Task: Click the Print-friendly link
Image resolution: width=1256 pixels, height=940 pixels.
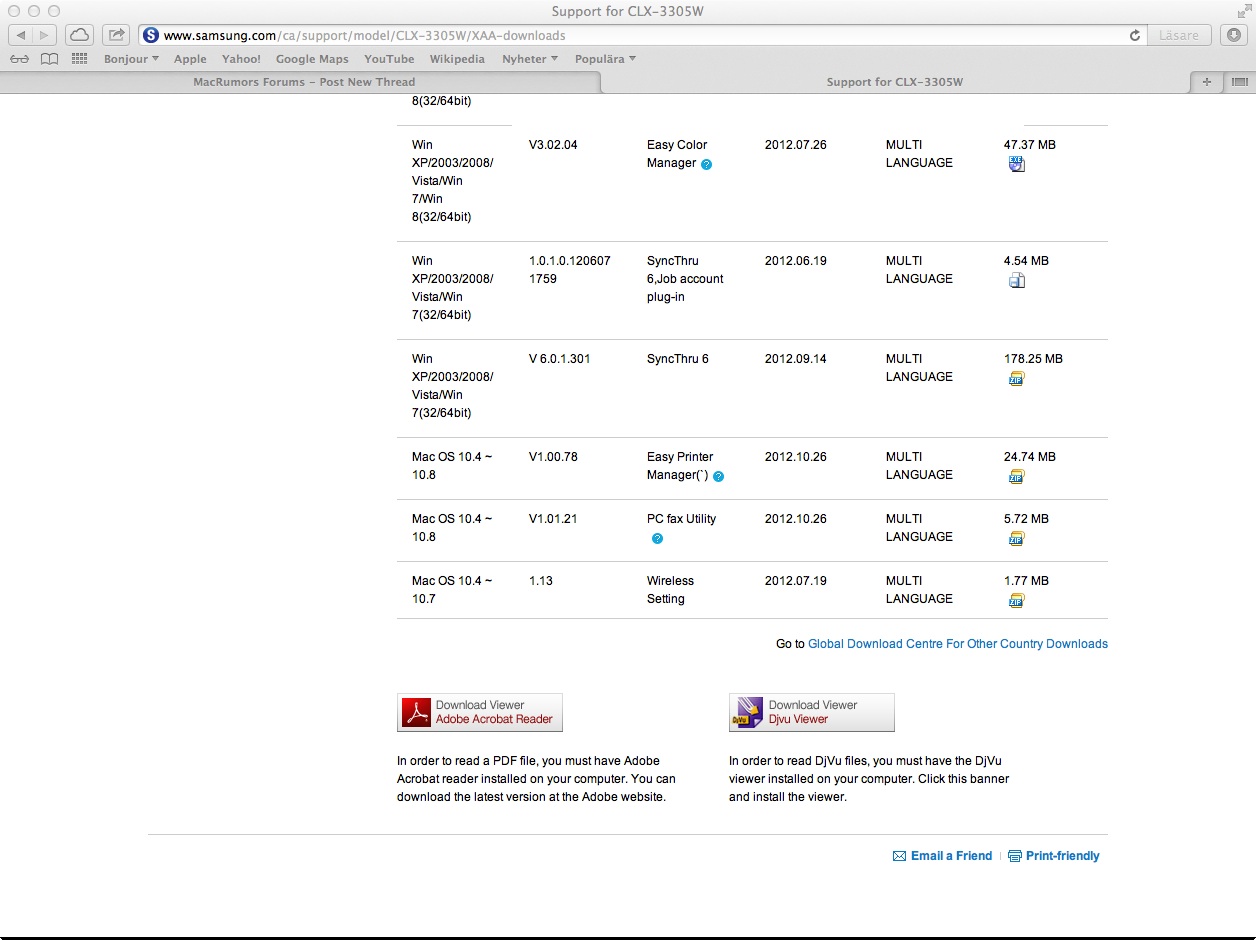Action: click(x=1054, y=856)
